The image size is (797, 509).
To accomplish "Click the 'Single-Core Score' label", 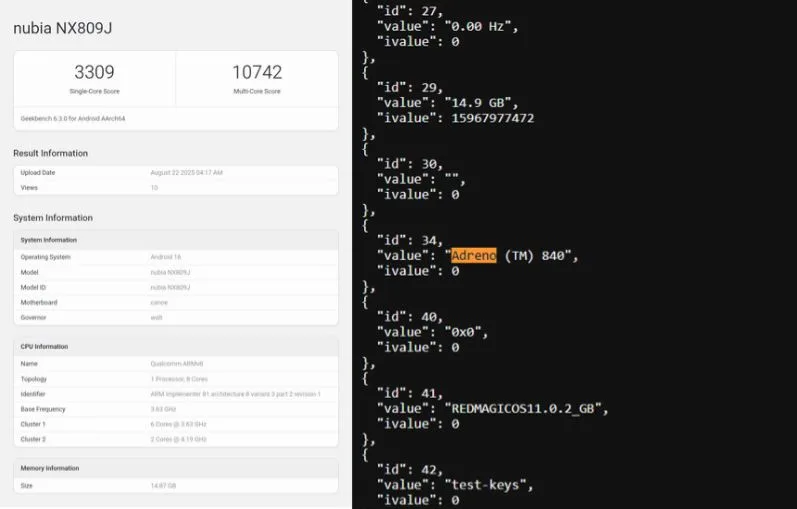I will tap(95, 92).
